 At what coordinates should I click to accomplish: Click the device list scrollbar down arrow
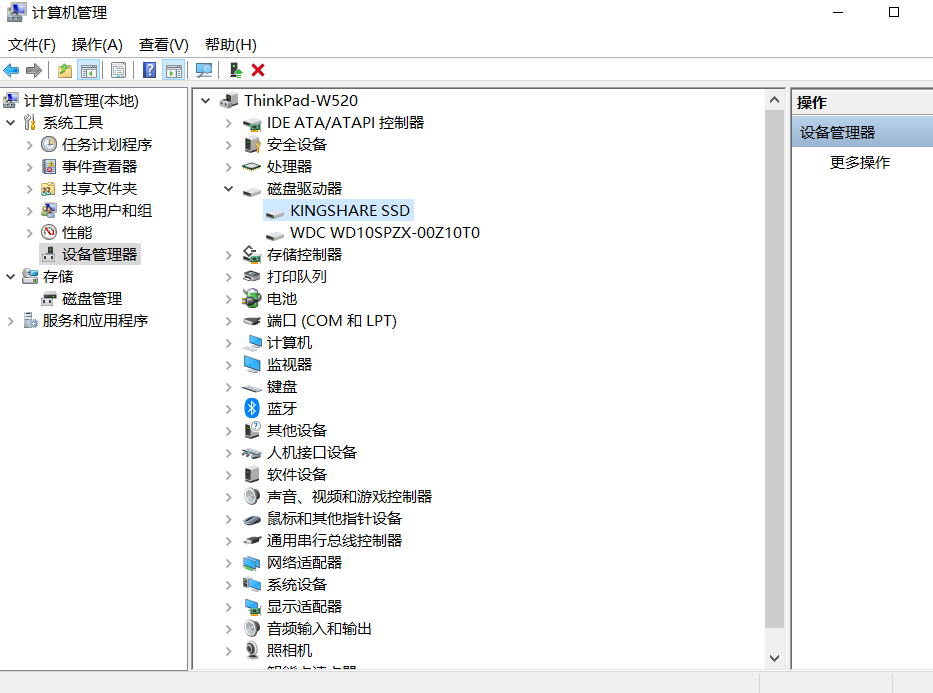pyautogui.click(x=774, y=657)
